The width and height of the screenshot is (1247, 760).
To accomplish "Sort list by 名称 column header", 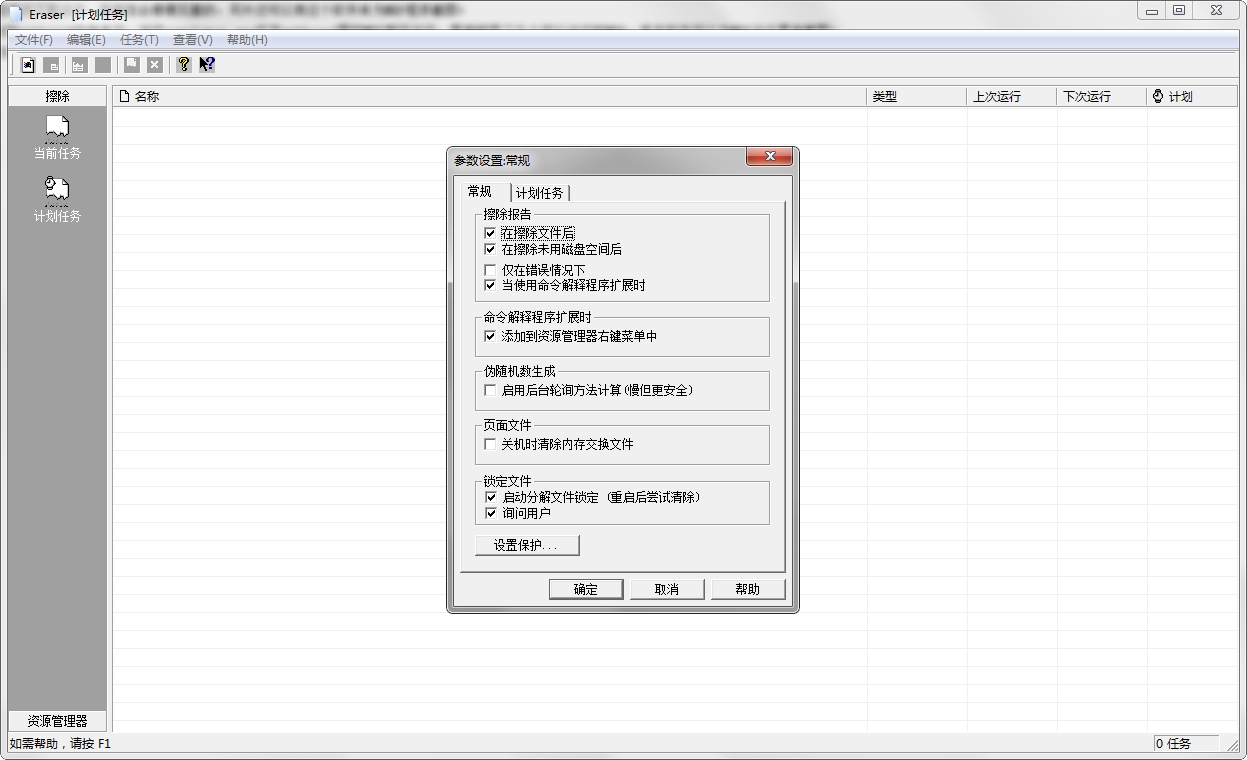I will point(147,97).
